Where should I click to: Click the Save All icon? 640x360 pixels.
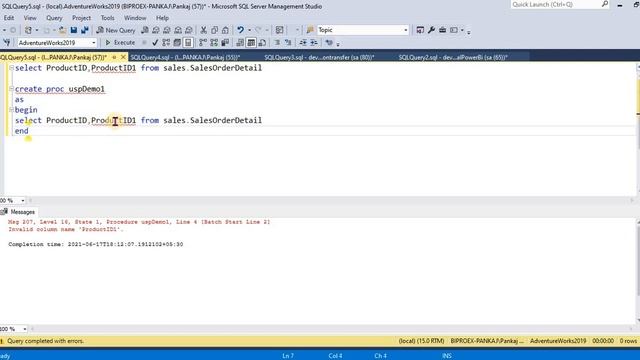[85, 30]
